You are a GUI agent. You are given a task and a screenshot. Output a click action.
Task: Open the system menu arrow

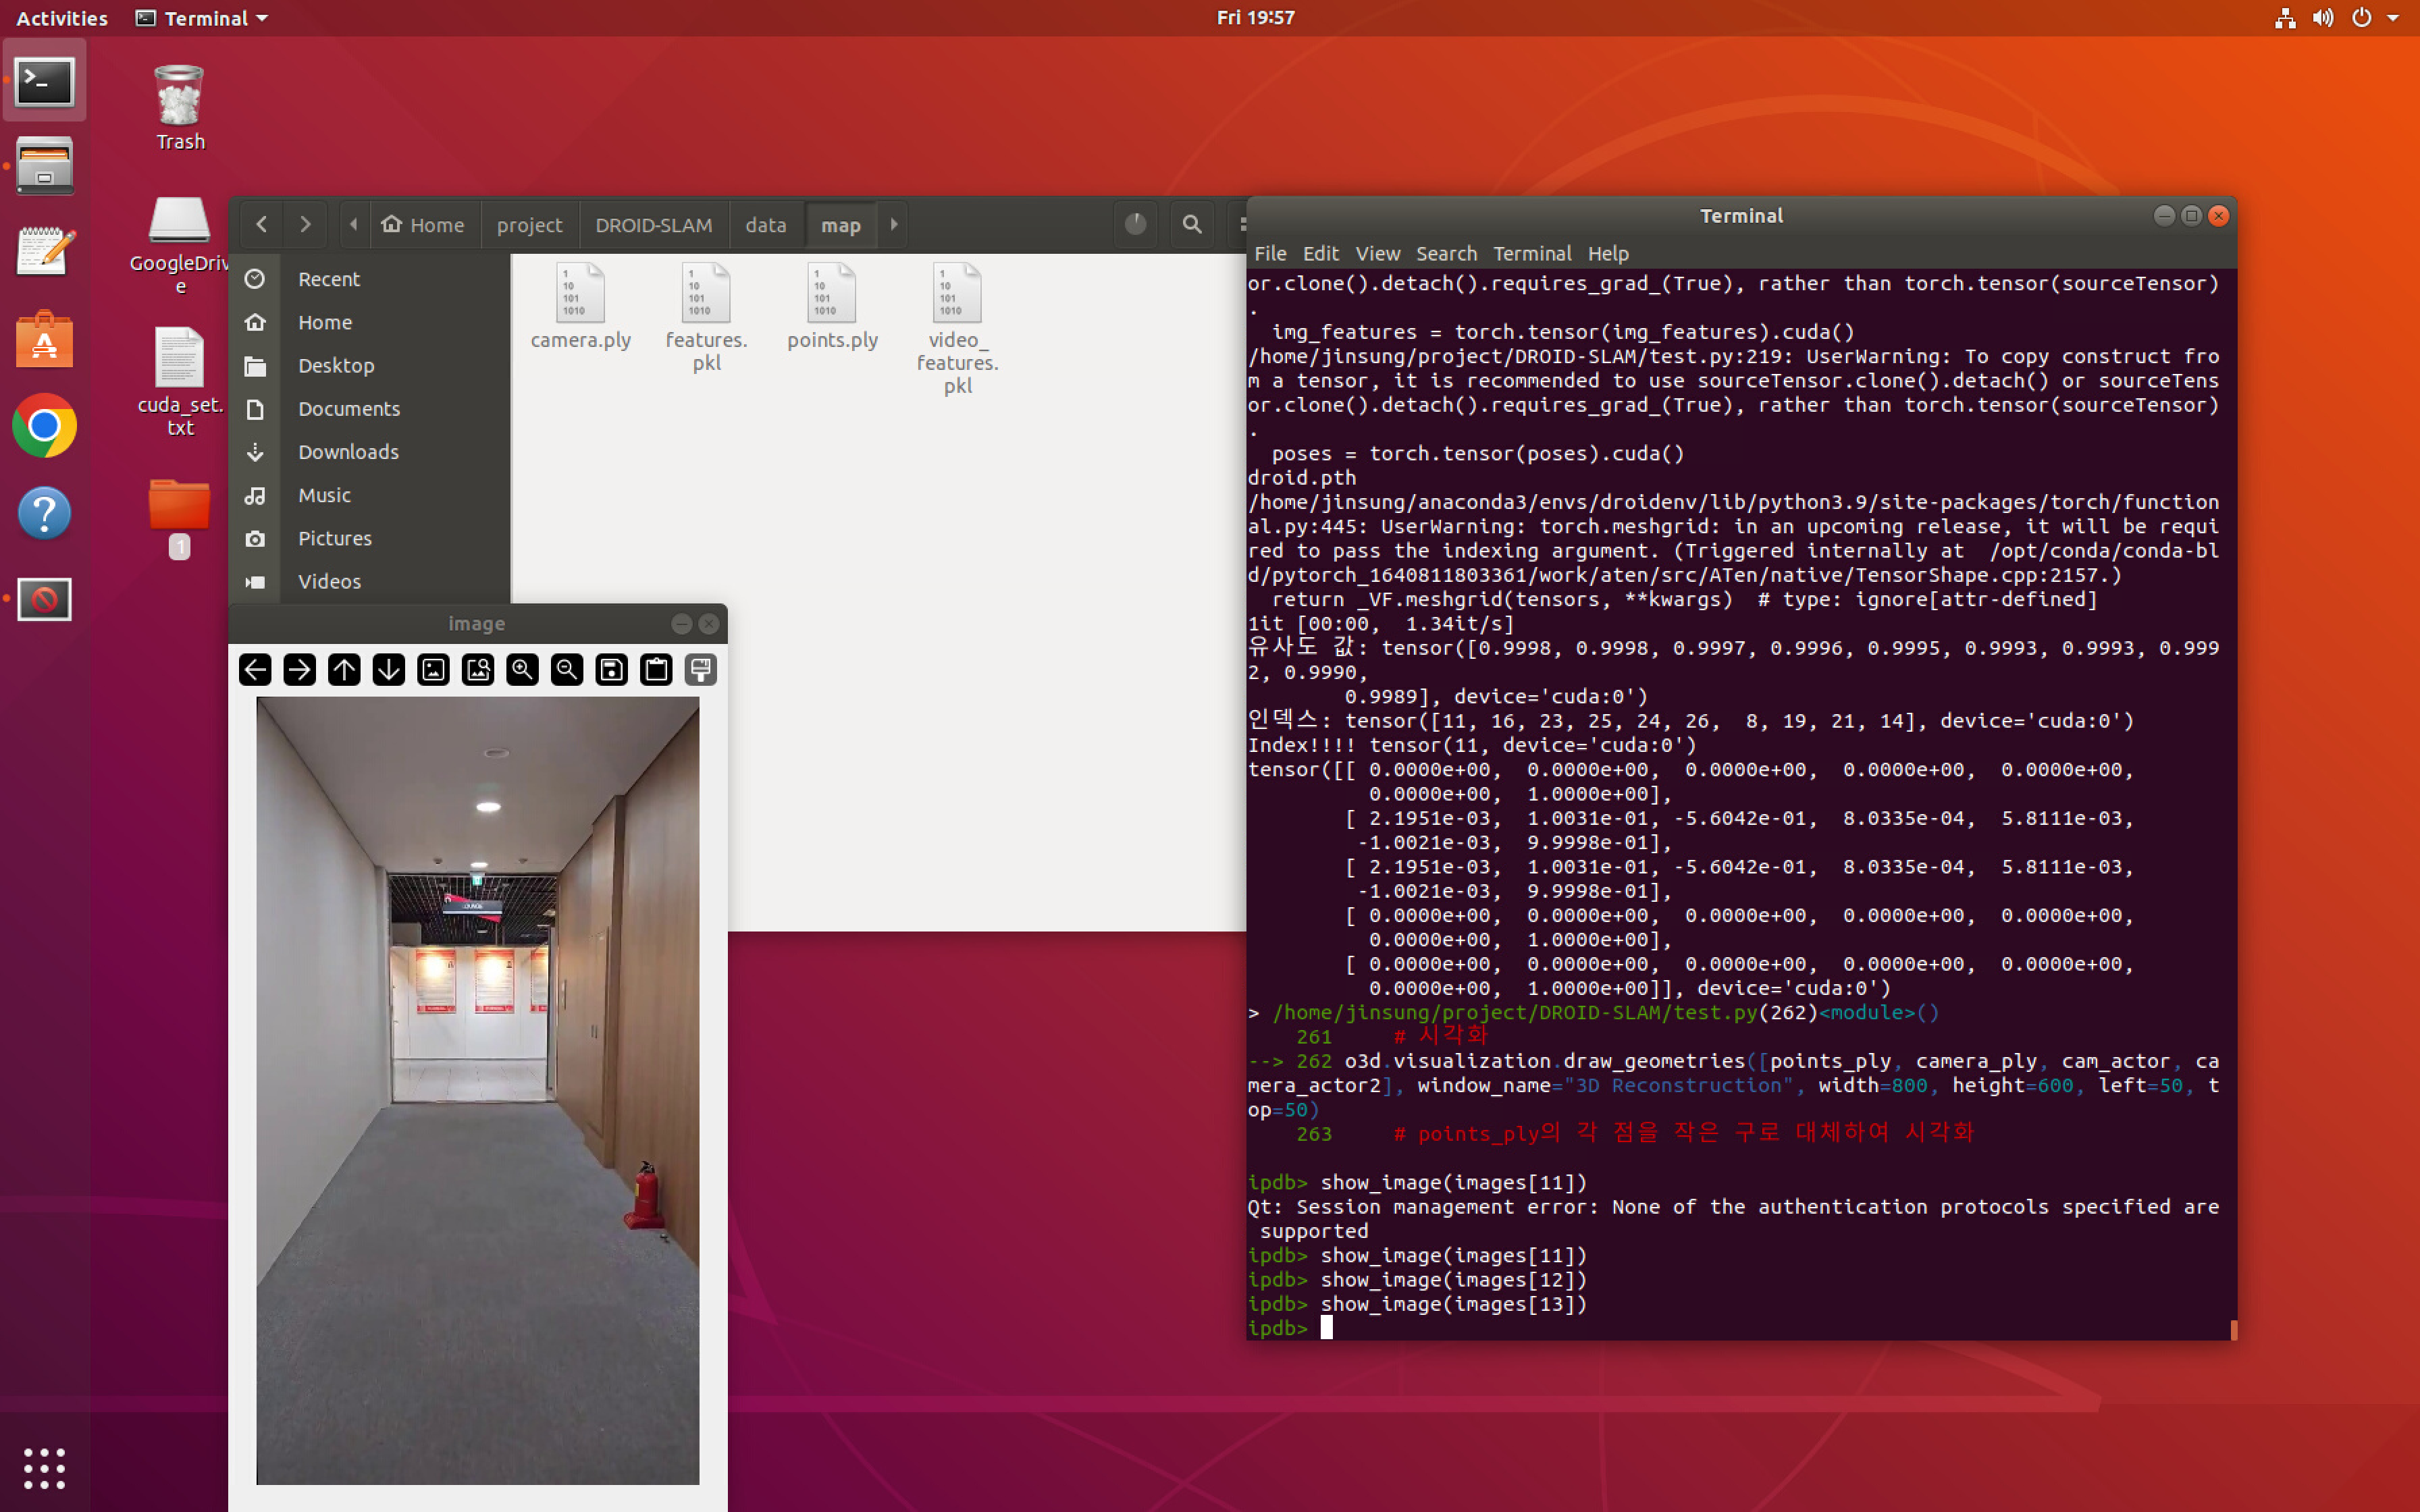point(2393,18)
